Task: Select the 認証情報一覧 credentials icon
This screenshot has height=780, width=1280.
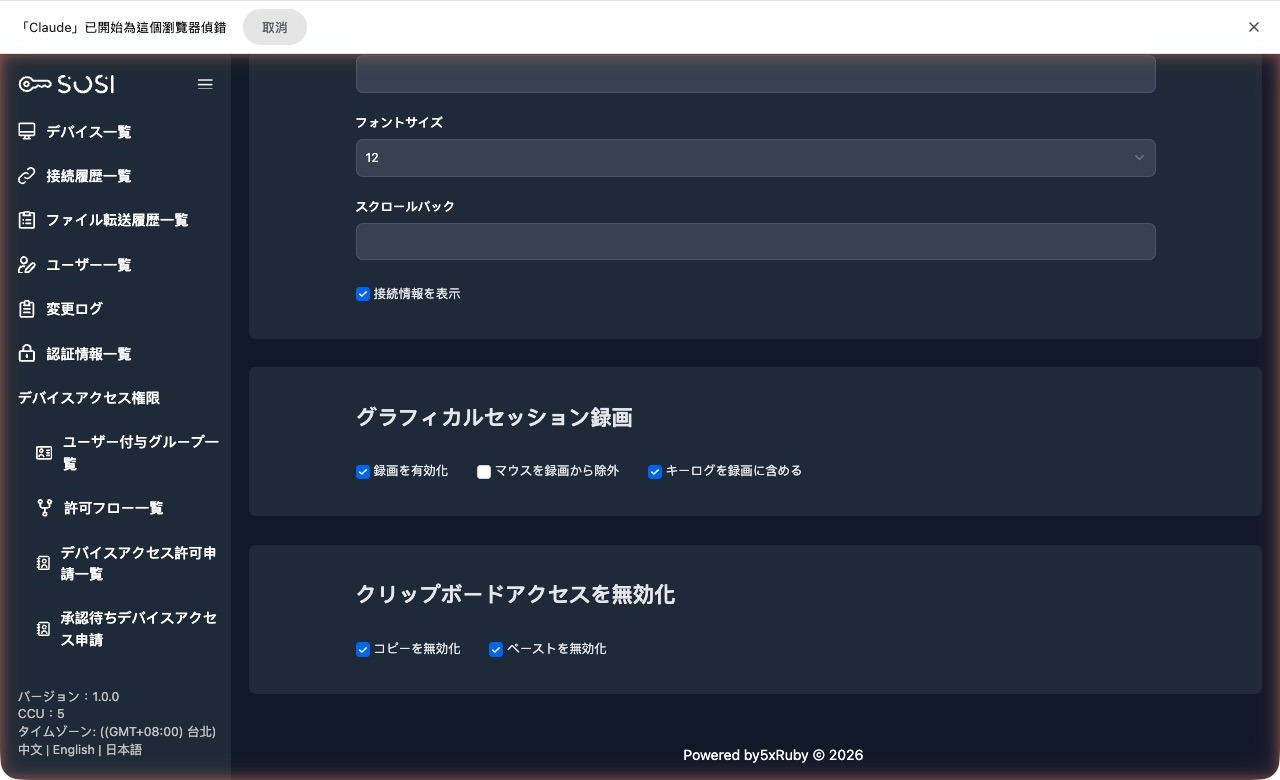Action: pyautogui.click(x=26, y=353)
